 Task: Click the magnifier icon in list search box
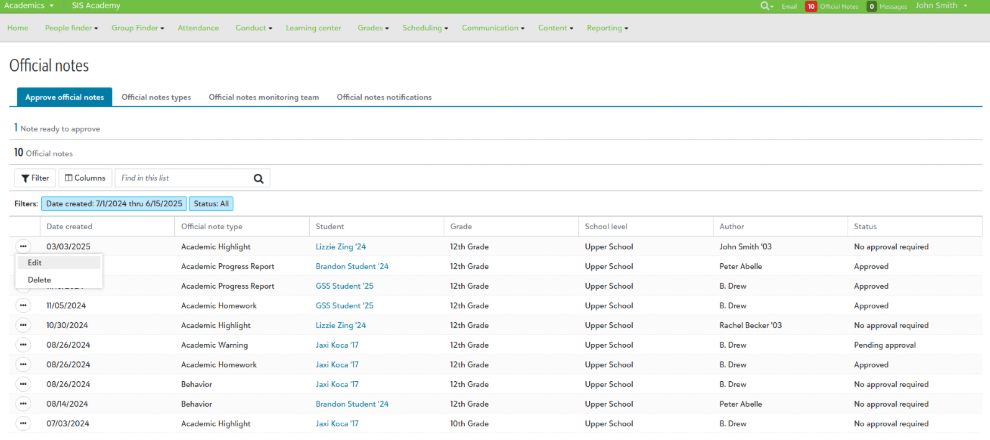pos(258,179)
